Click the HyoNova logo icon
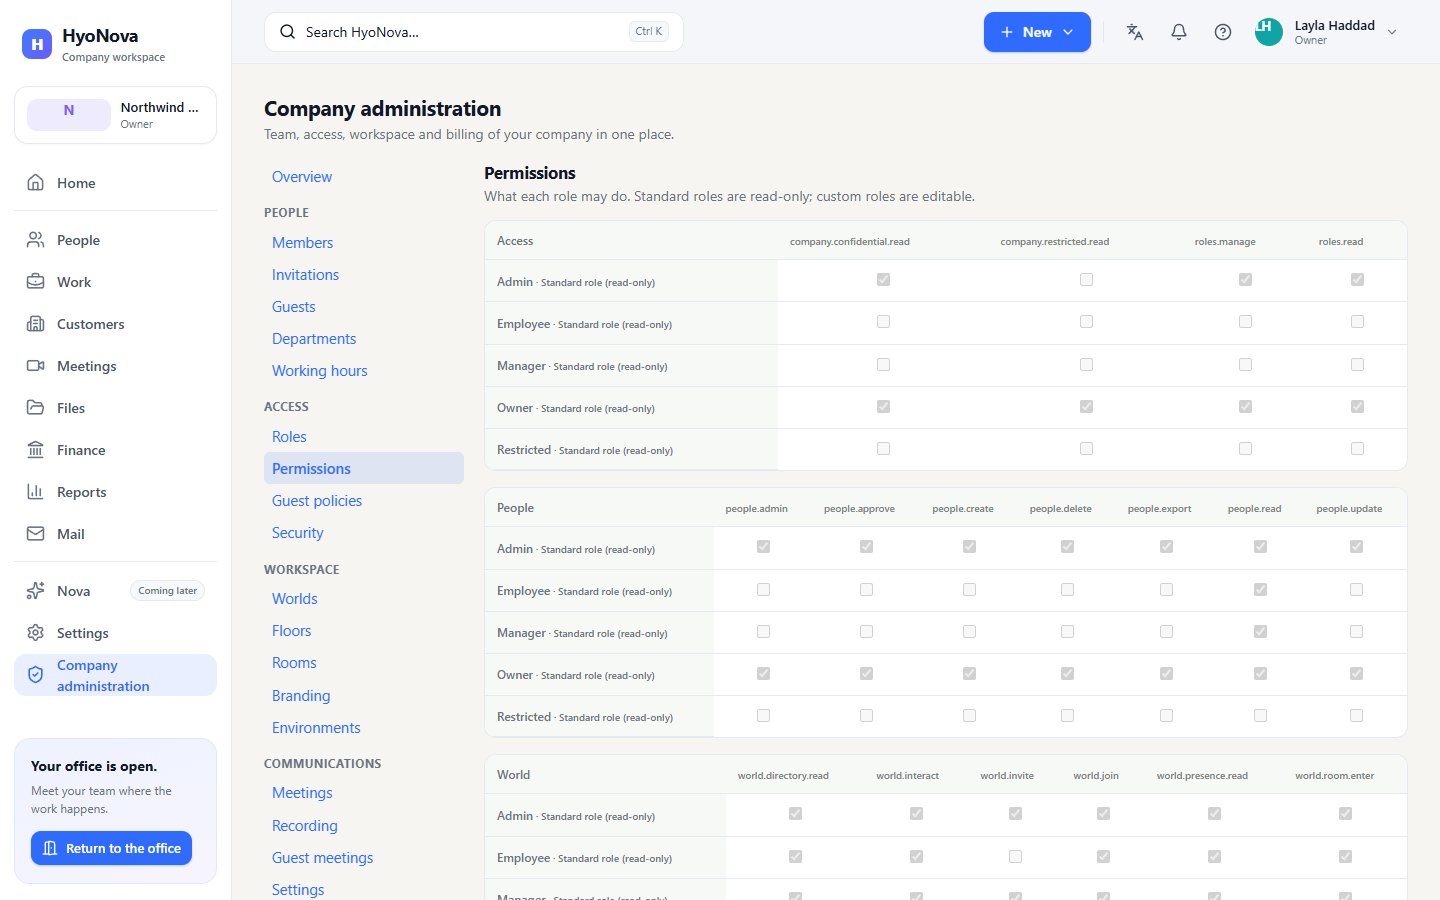 37,44
